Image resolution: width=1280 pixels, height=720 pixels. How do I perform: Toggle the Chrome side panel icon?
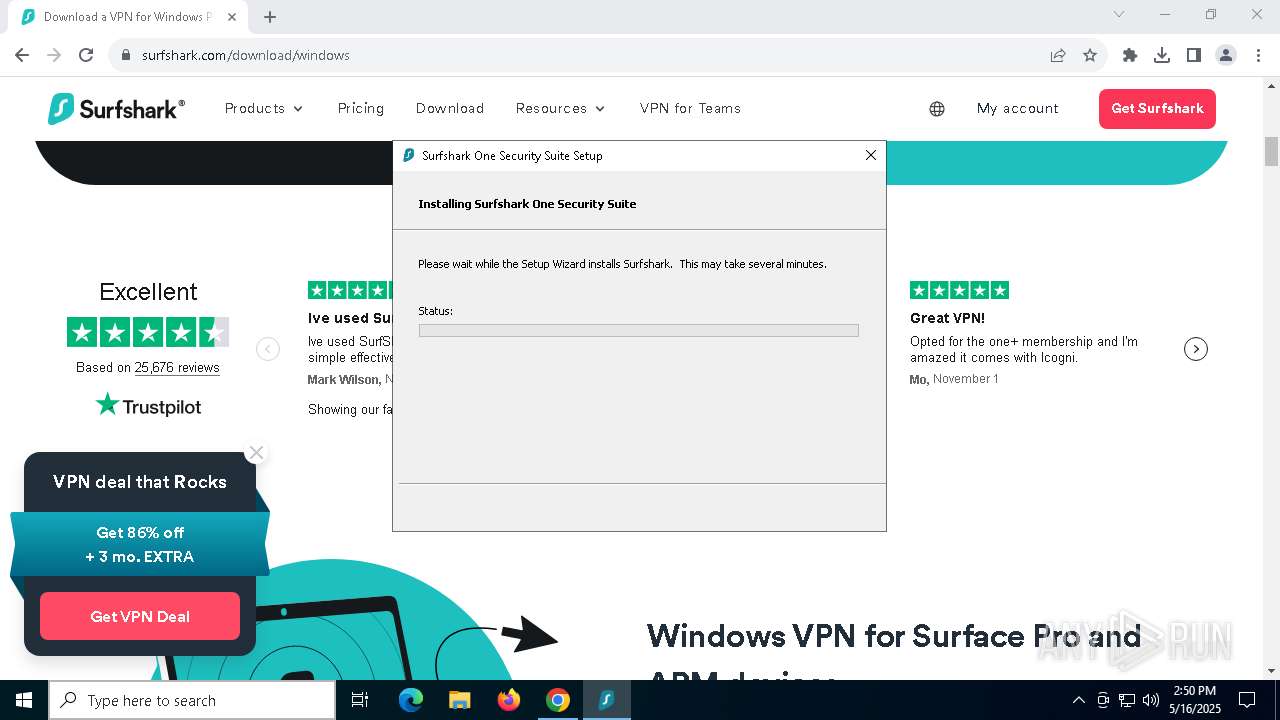coord(1194,55)
